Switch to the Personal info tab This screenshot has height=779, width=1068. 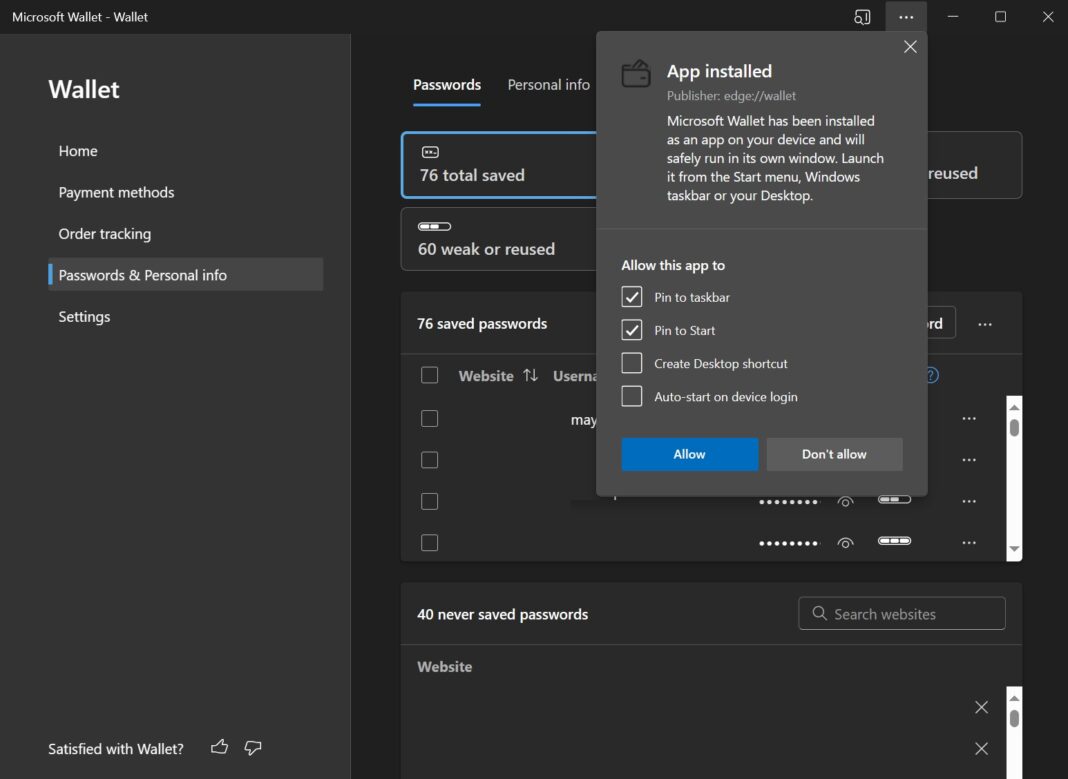tap(548, 85)
